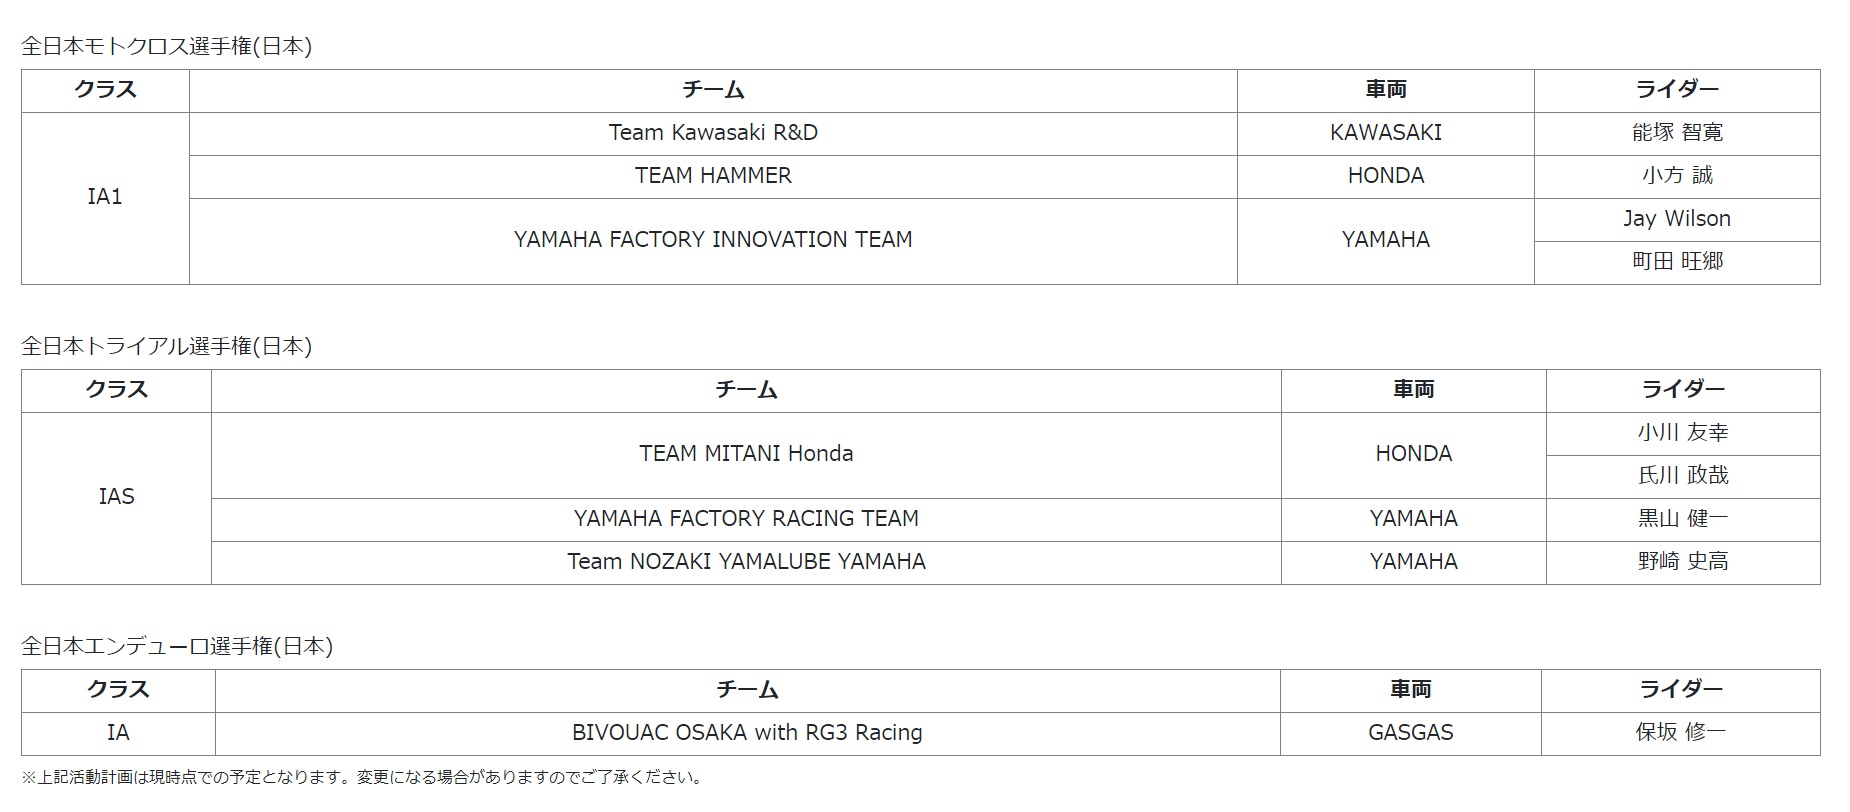Click rider name 保坂 修一
The image size is (1850, 812).
pos(1680,733)
